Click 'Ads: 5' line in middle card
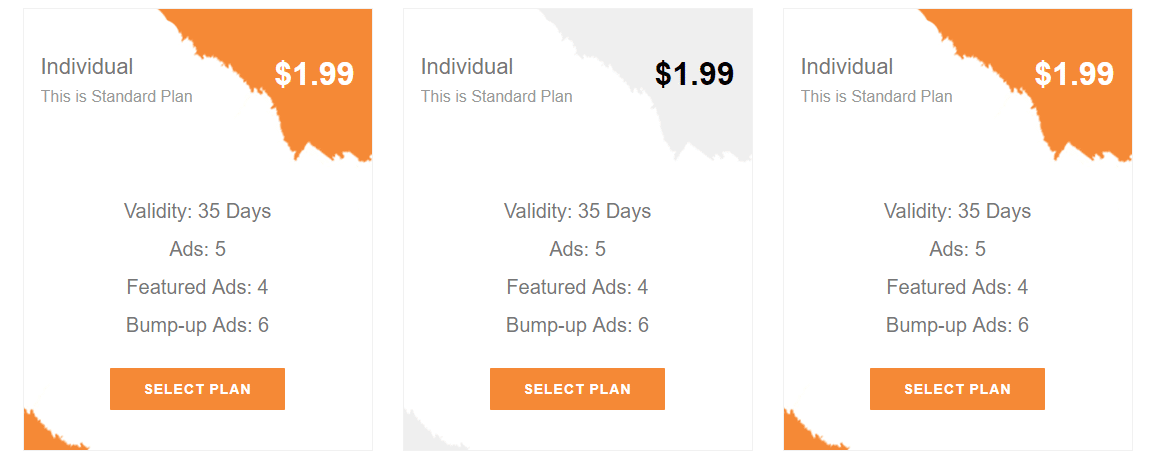 [x=577, y=249]
